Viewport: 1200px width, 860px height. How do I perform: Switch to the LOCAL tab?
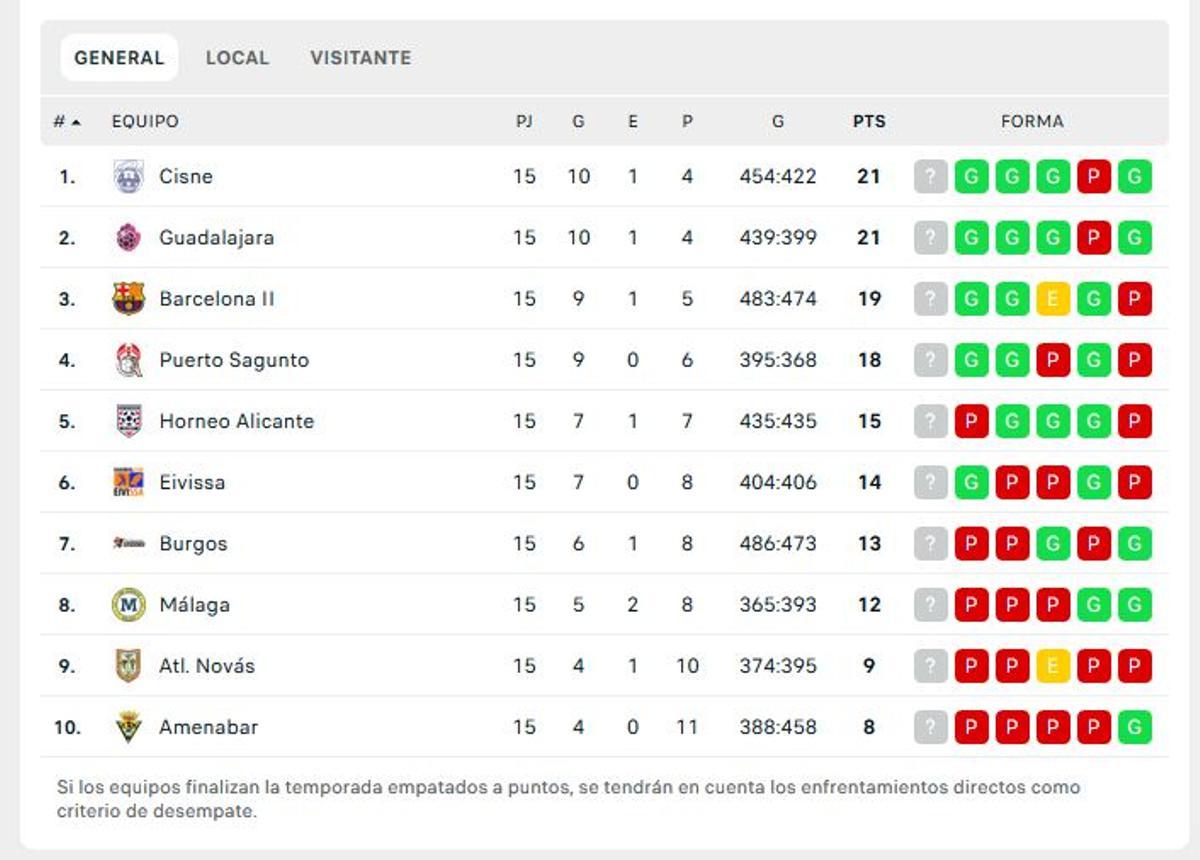pos(236,57)
